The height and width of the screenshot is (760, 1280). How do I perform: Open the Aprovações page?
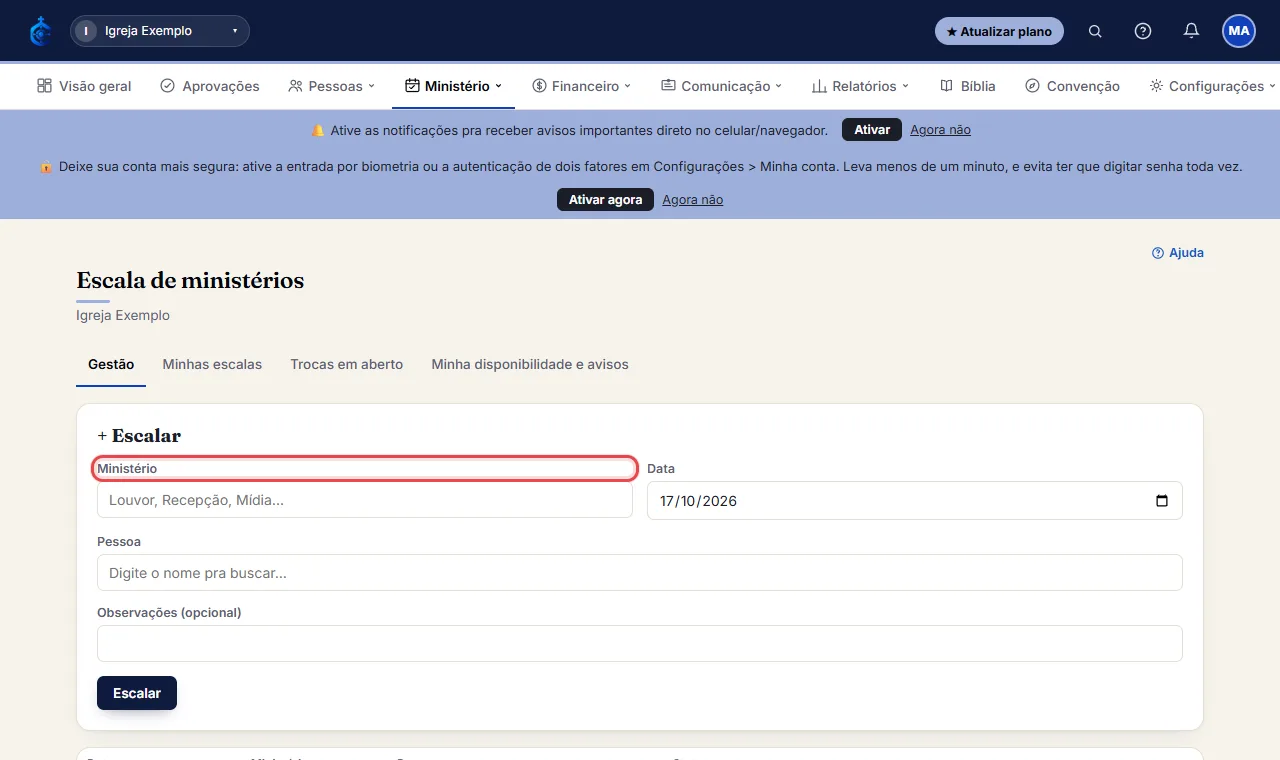point(210,86)
